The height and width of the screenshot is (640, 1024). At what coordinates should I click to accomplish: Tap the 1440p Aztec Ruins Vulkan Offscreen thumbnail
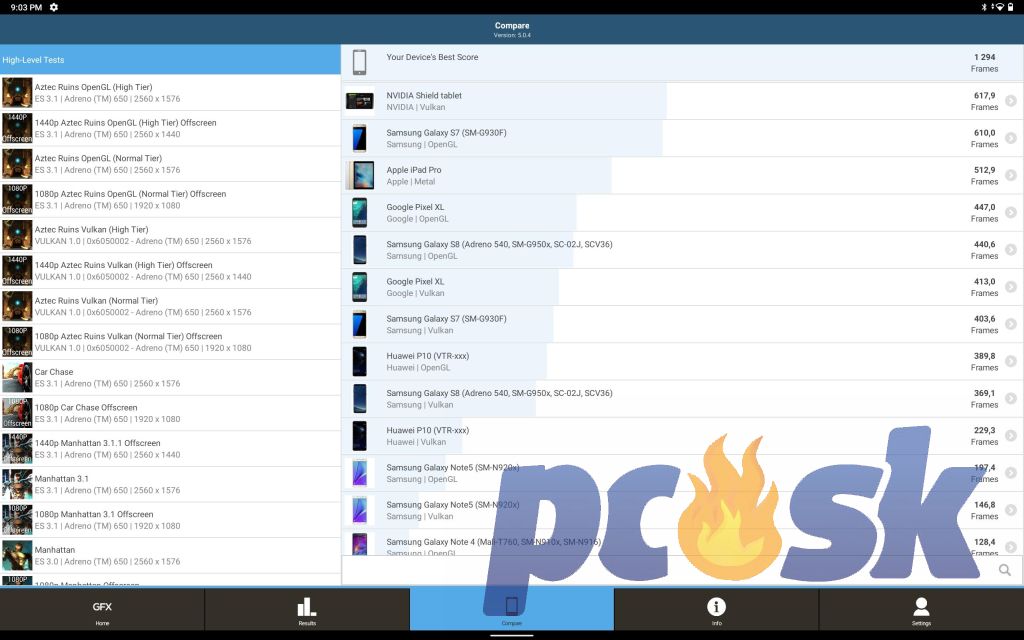point(17,270)
